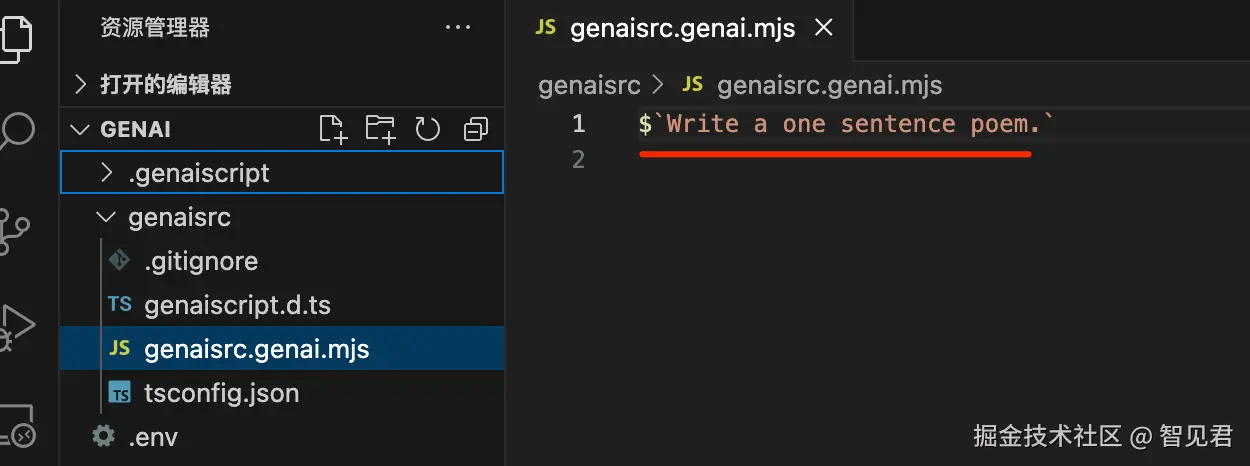The image size is (1250, 466).
Task: Collapse the genaisrc folder
Action: [x=180, y=217]
